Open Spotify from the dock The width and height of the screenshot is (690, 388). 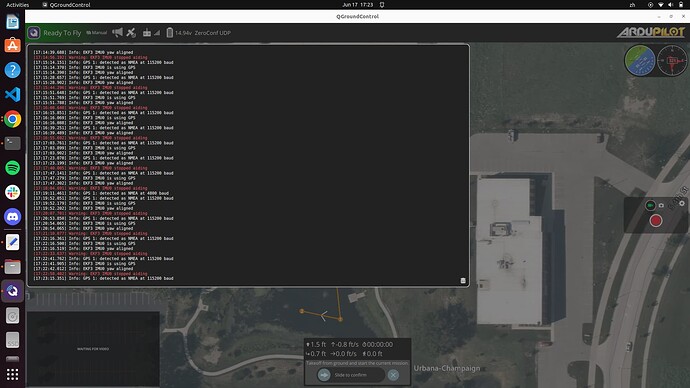coord(12,168)
